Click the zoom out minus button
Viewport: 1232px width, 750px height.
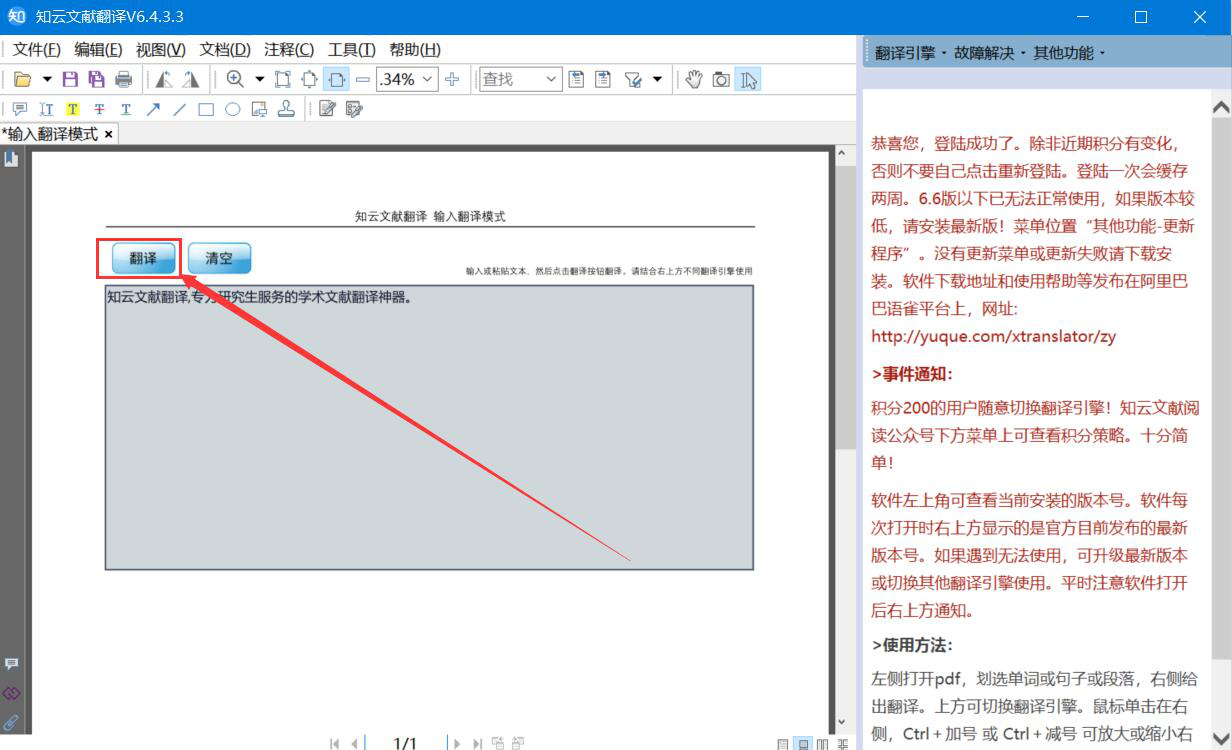363,79
